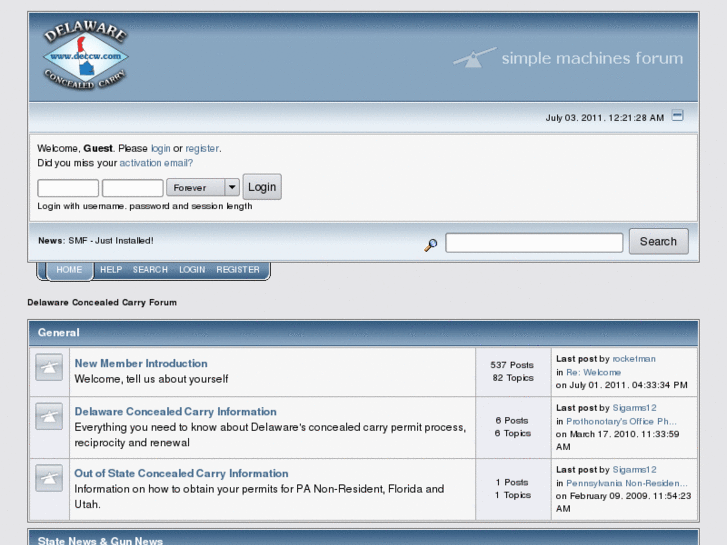The image size is (727, 545).
Task: View Sigarms12 profile in the Out of State Concealed Carry row
Action: 634,469
